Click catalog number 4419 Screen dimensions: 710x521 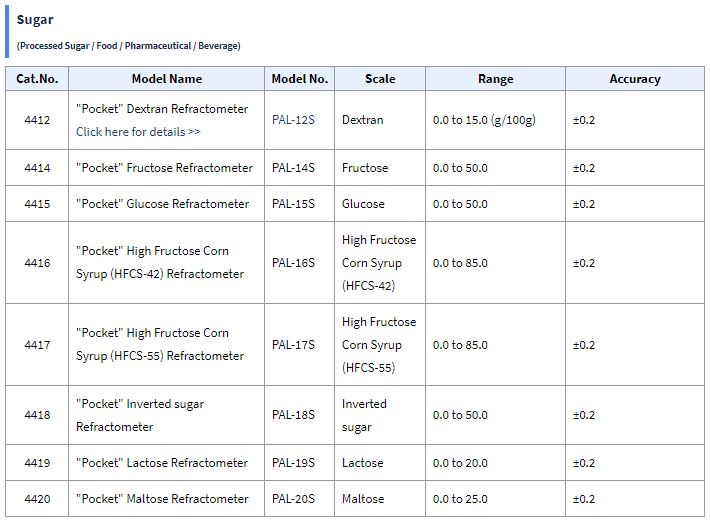[x=37, y=463]
